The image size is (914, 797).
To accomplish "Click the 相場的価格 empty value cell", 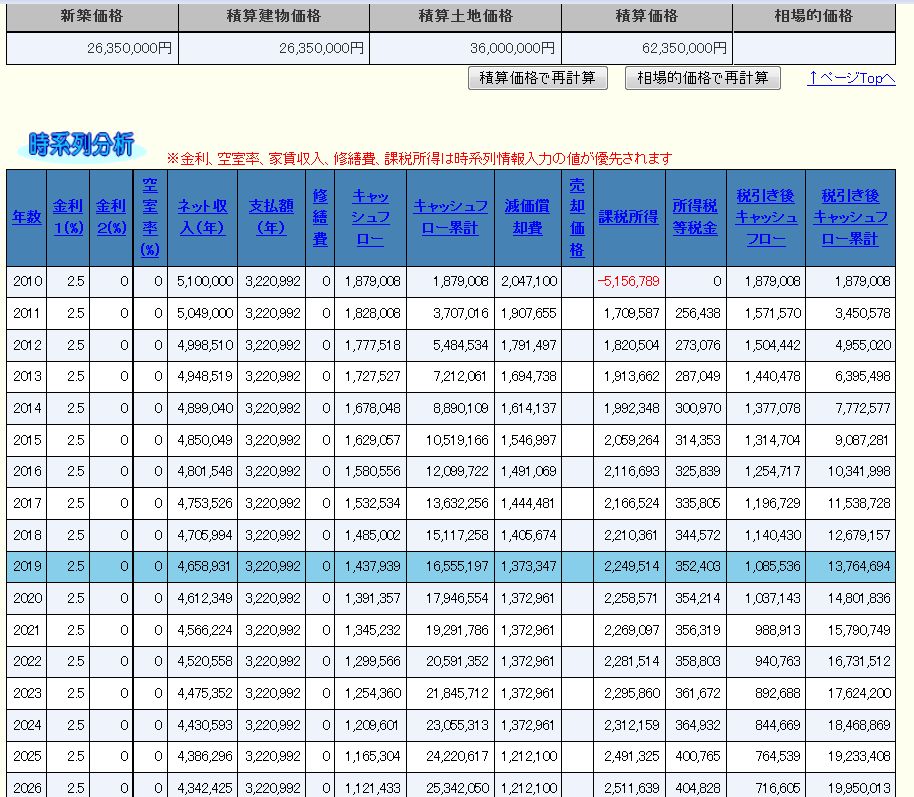I will coord(813,48).
